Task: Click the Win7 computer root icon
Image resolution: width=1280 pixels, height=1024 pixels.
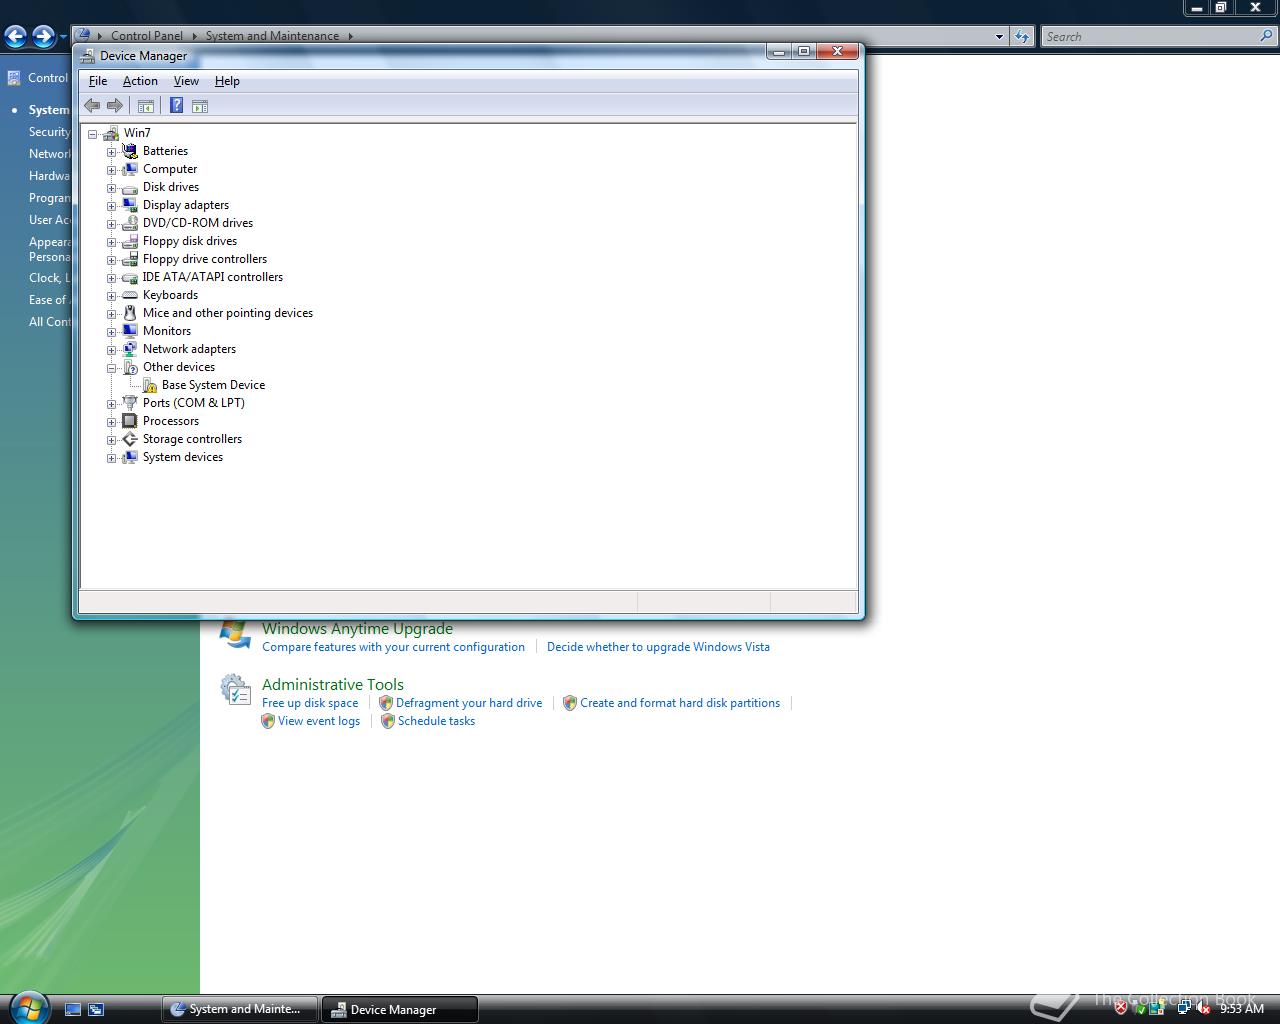Action: 111,133
